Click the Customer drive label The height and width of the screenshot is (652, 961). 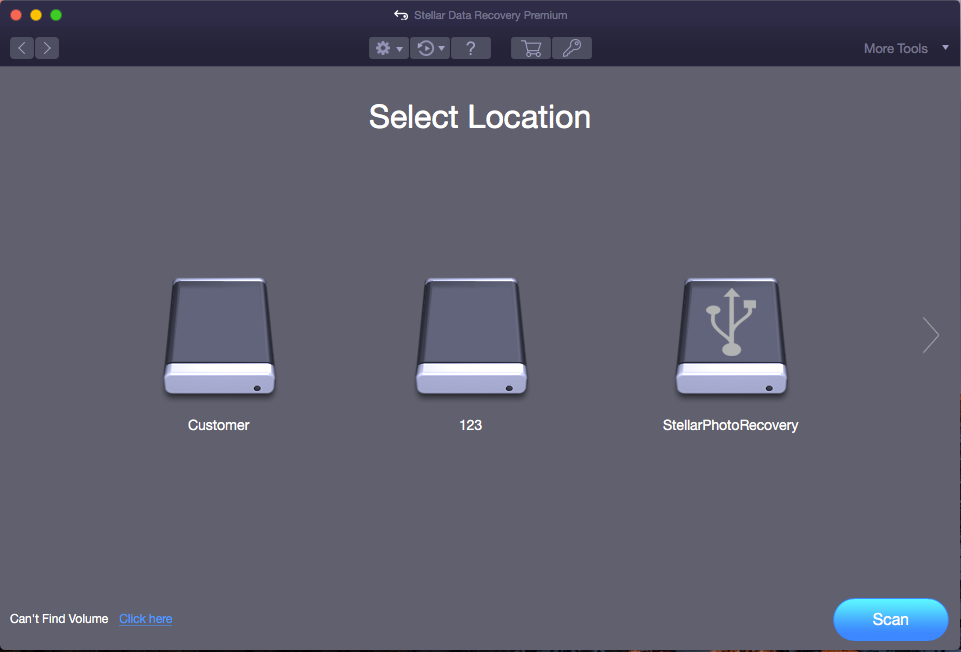[219, 425]
